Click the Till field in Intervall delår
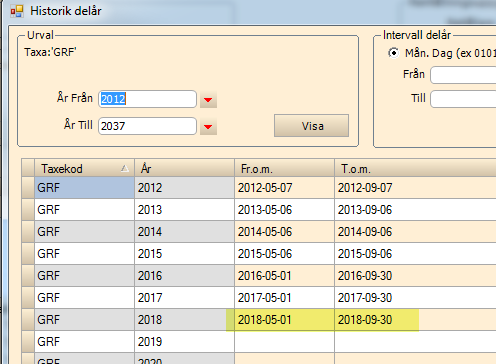The height and width of the screenshot is (364, 496). (x=463, y=99)
